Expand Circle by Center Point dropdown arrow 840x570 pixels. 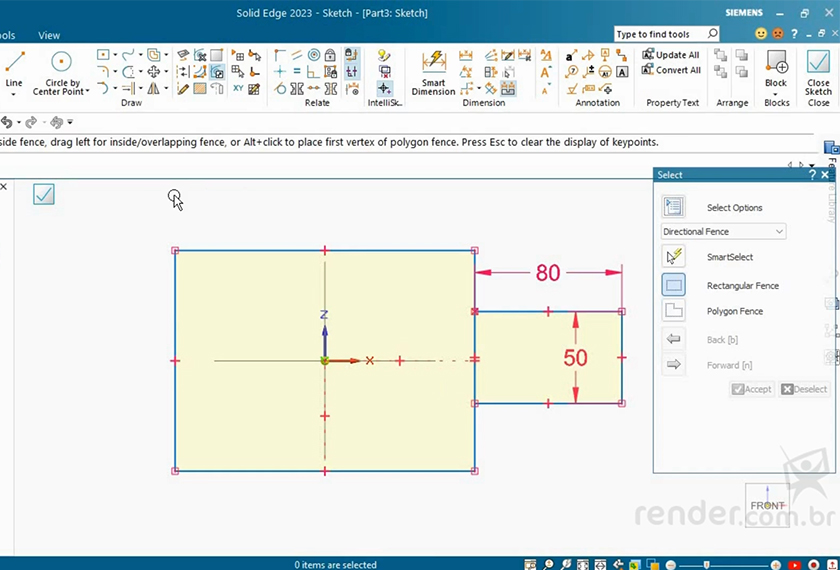pyautogui.click(x=87, y=92)
